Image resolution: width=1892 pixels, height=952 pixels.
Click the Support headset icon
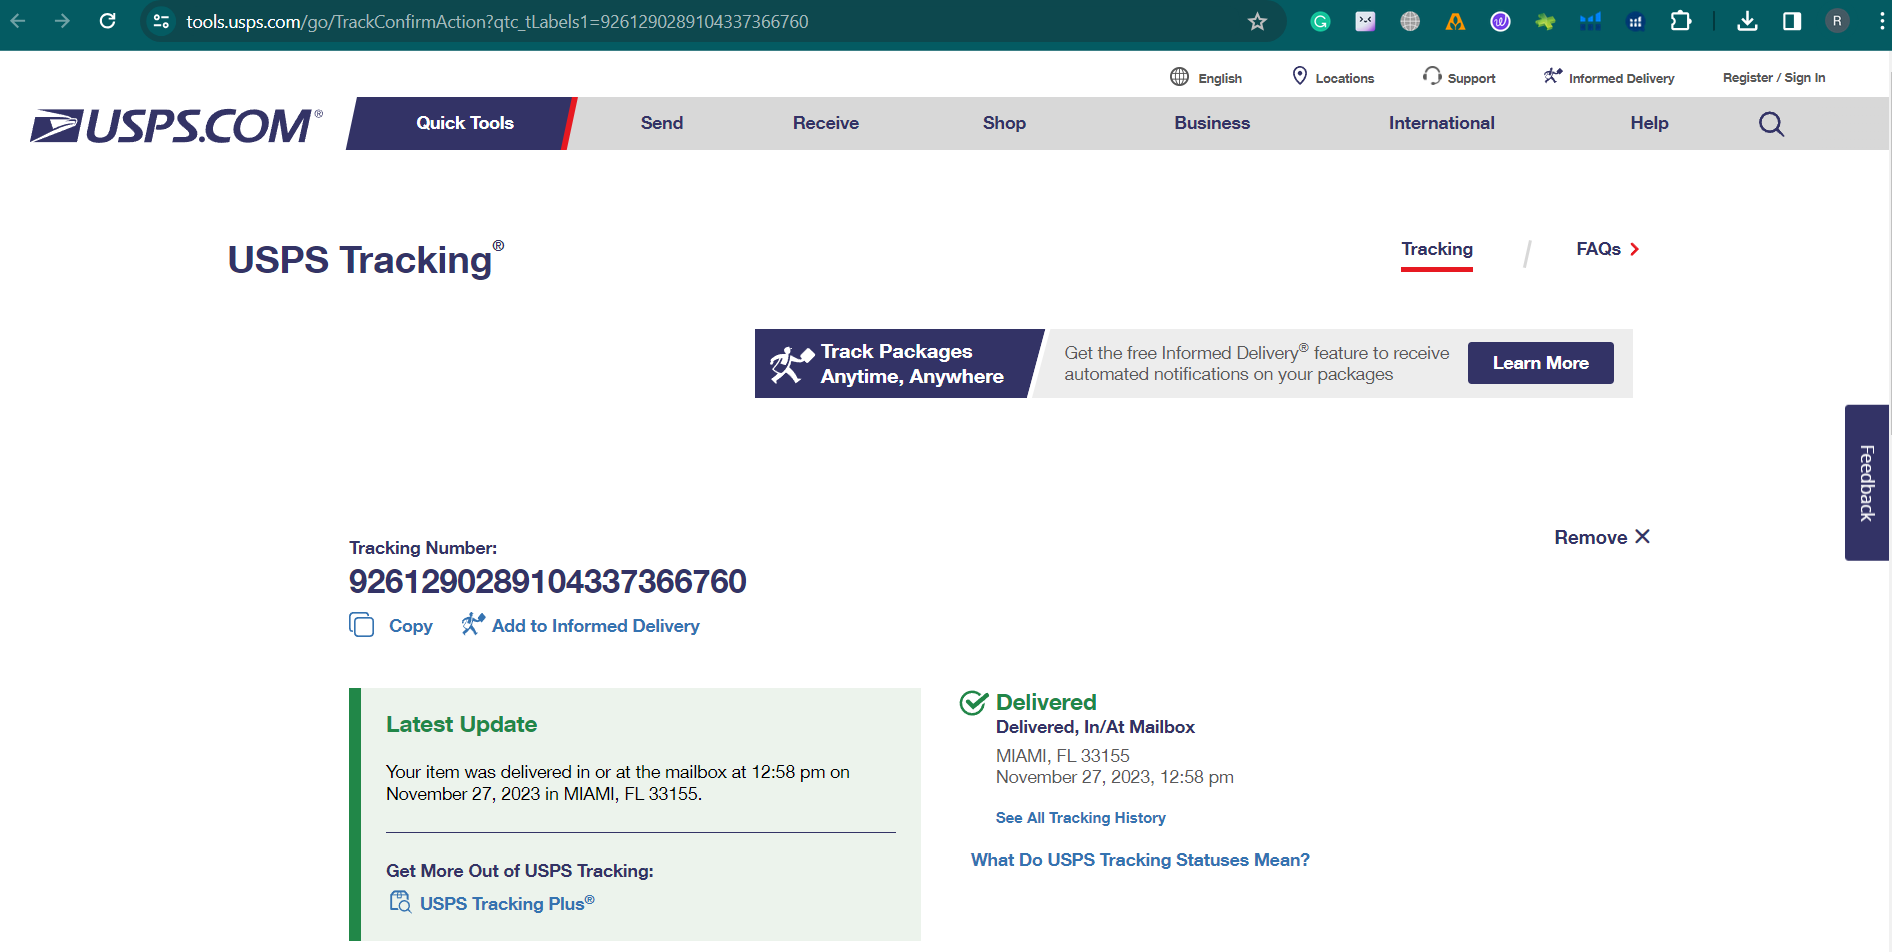coord(1432,76)
